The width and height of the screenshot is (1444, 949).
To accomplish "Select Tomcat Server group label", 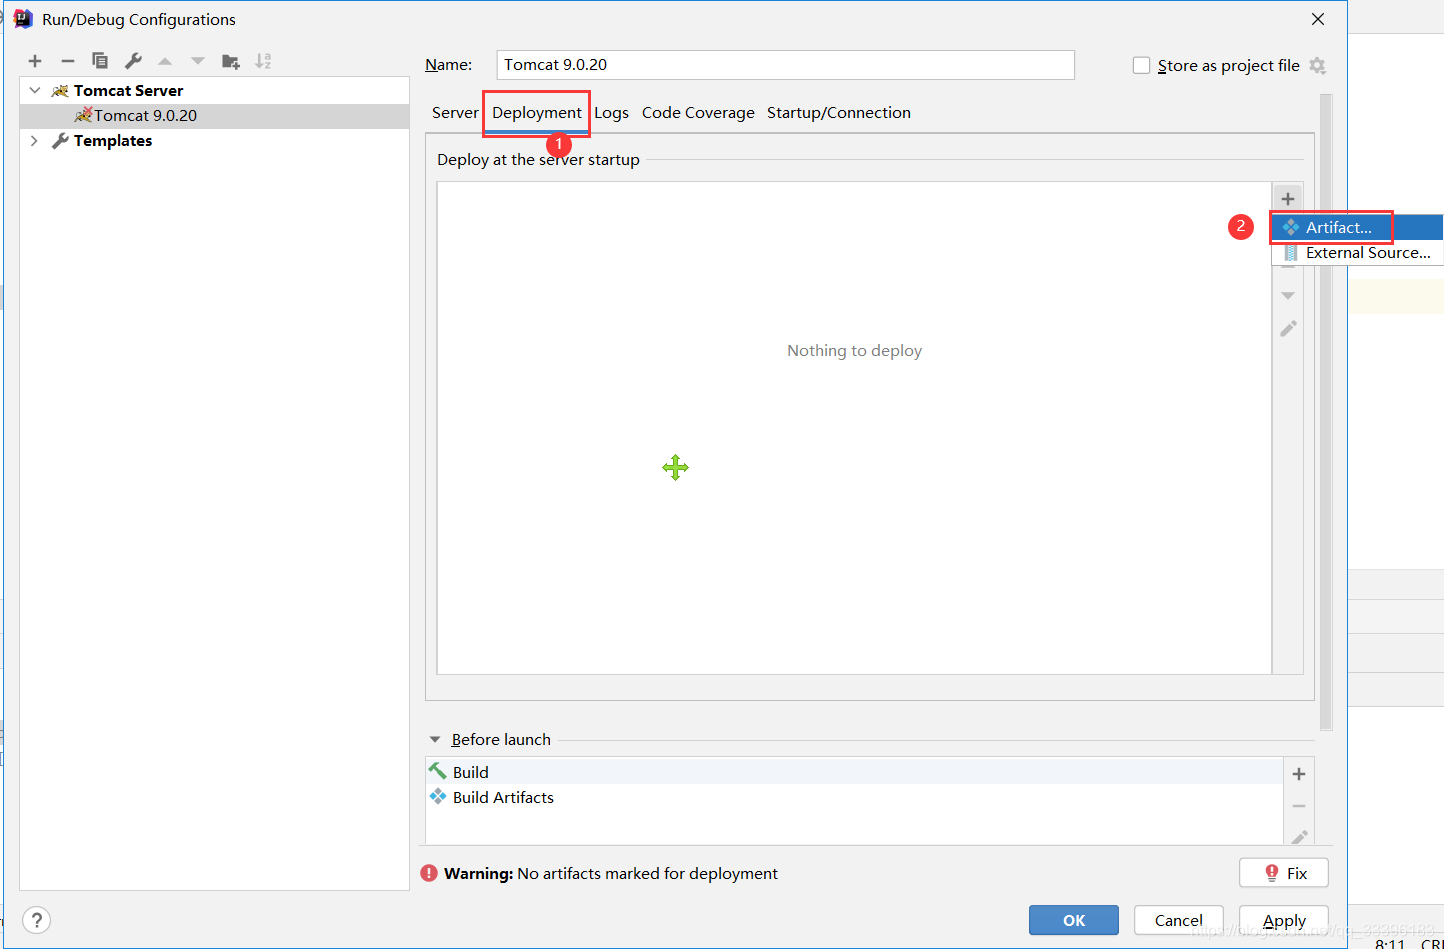I will coord(128,90).
